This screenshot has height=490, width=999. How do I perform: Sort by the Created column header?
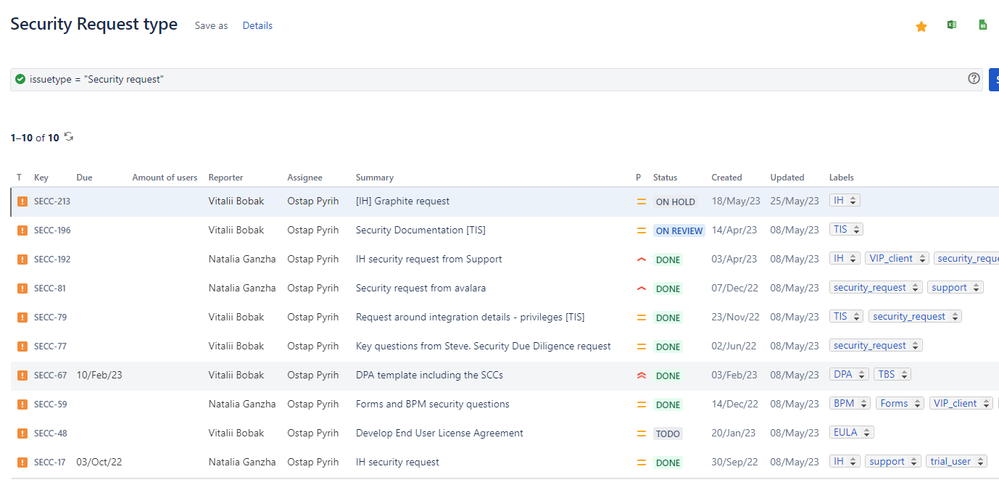click(x=727, y=178)
